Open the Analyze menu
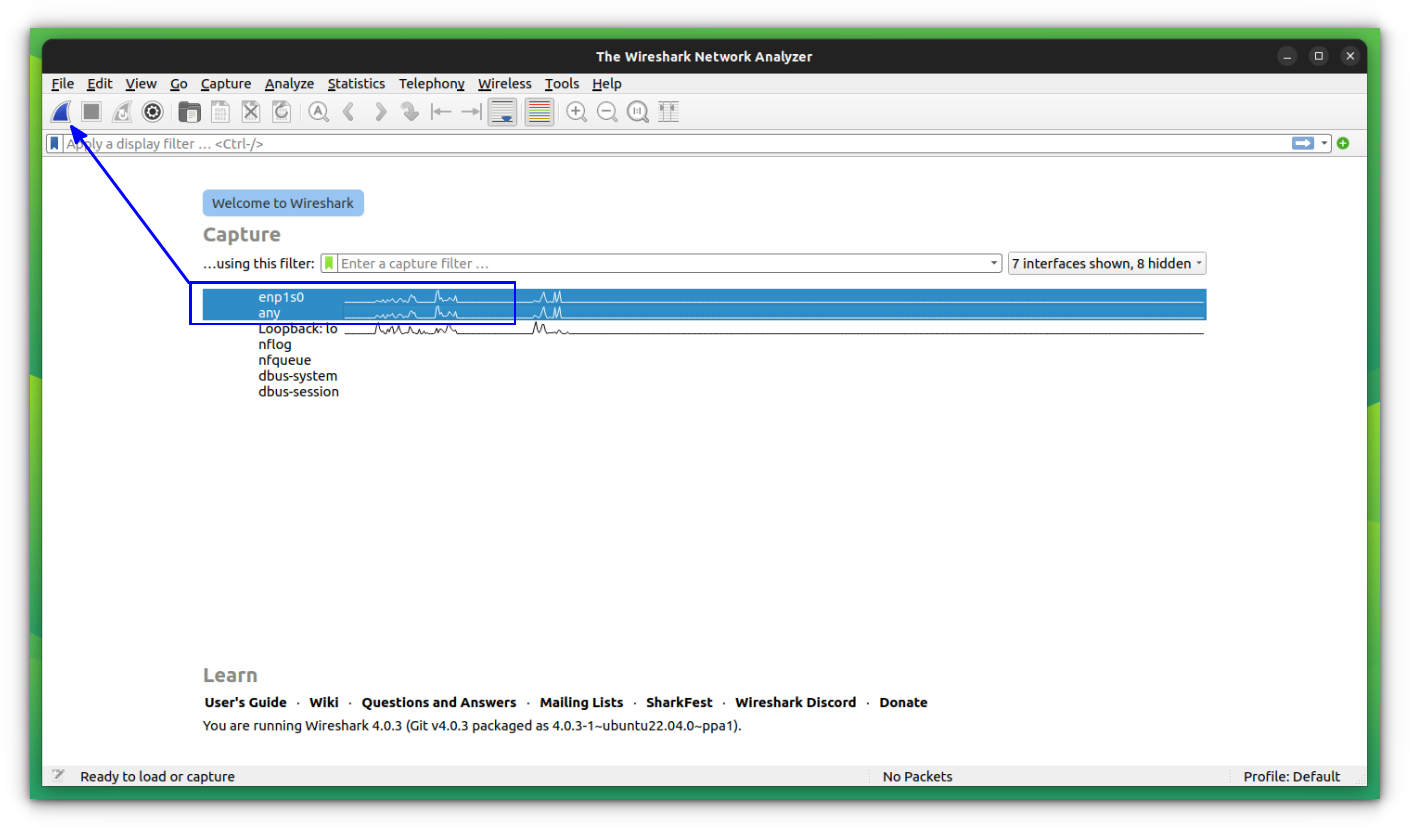 (289, 84)
